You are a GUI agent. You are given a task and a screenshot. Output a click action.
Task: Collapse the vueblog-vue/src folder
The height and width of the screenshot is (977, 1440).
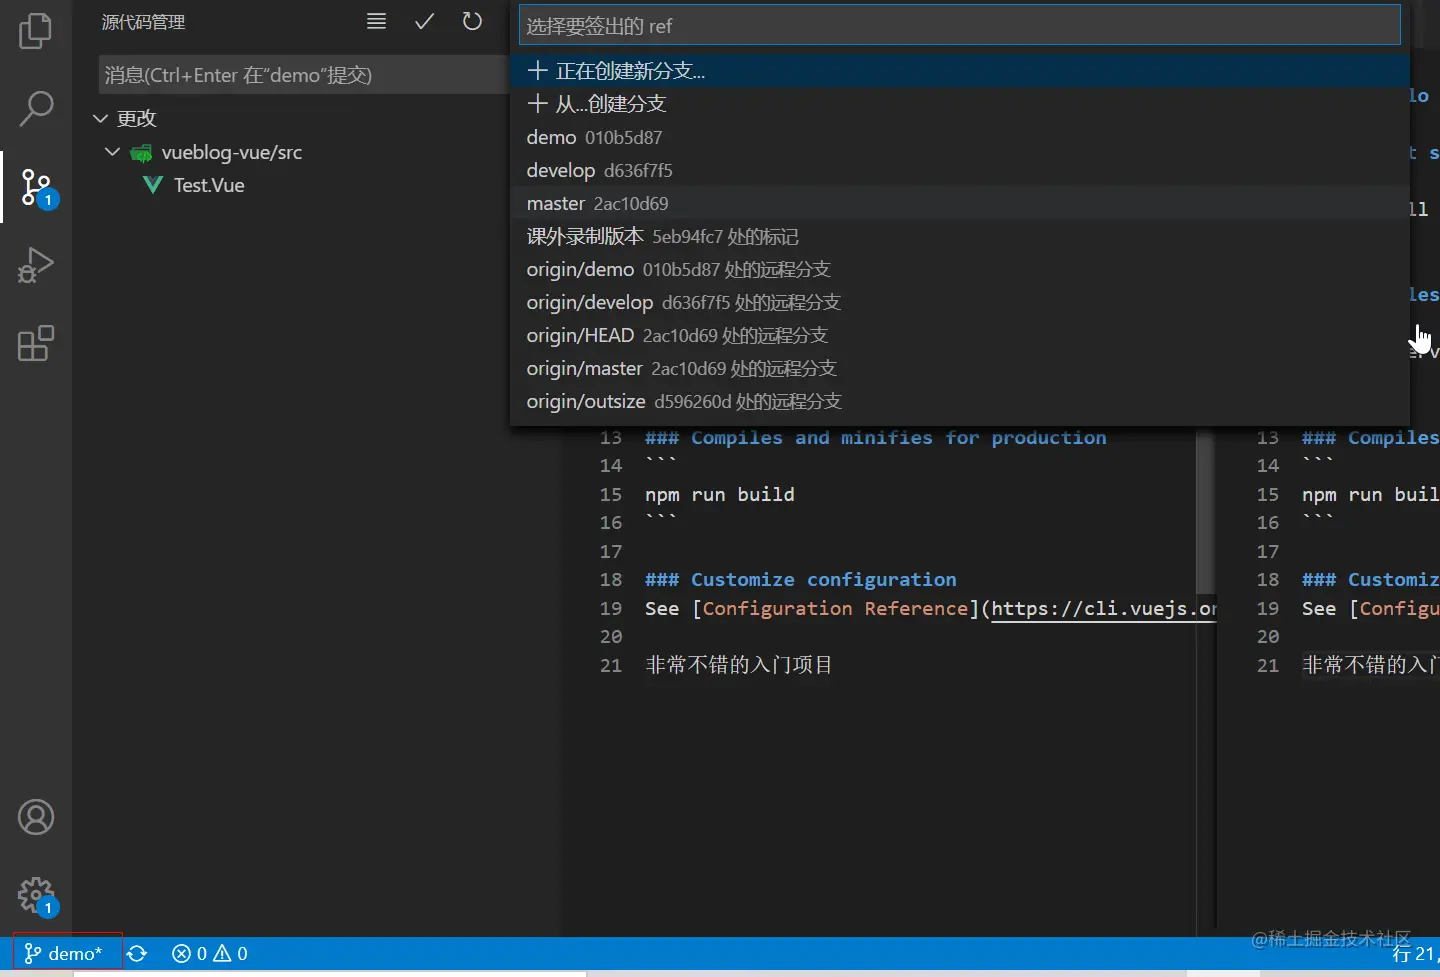pos(112,152)
